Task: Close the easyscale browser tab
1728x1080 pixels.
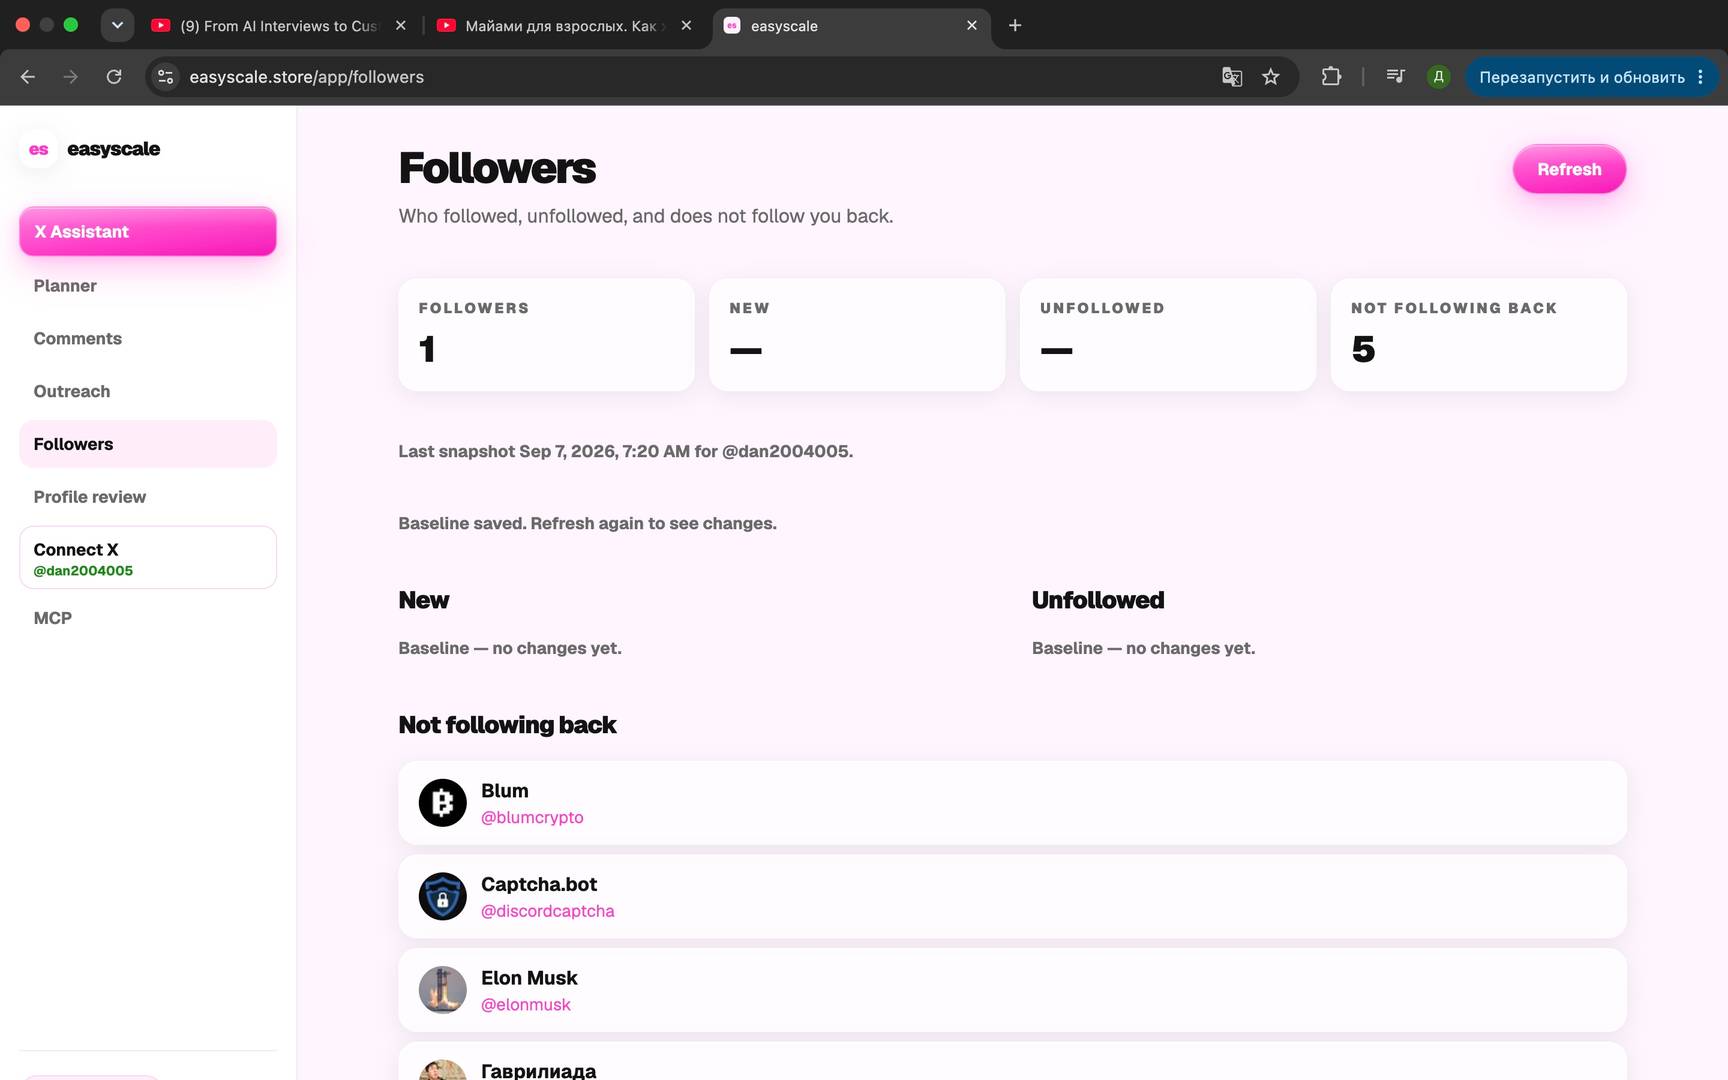Action: tap(972, 25)
